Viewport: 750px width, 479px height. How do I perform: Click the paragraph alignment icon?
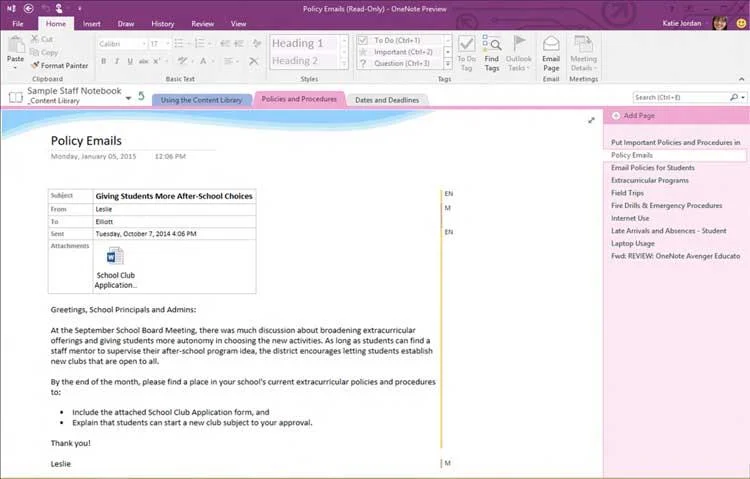coord(229,61)
